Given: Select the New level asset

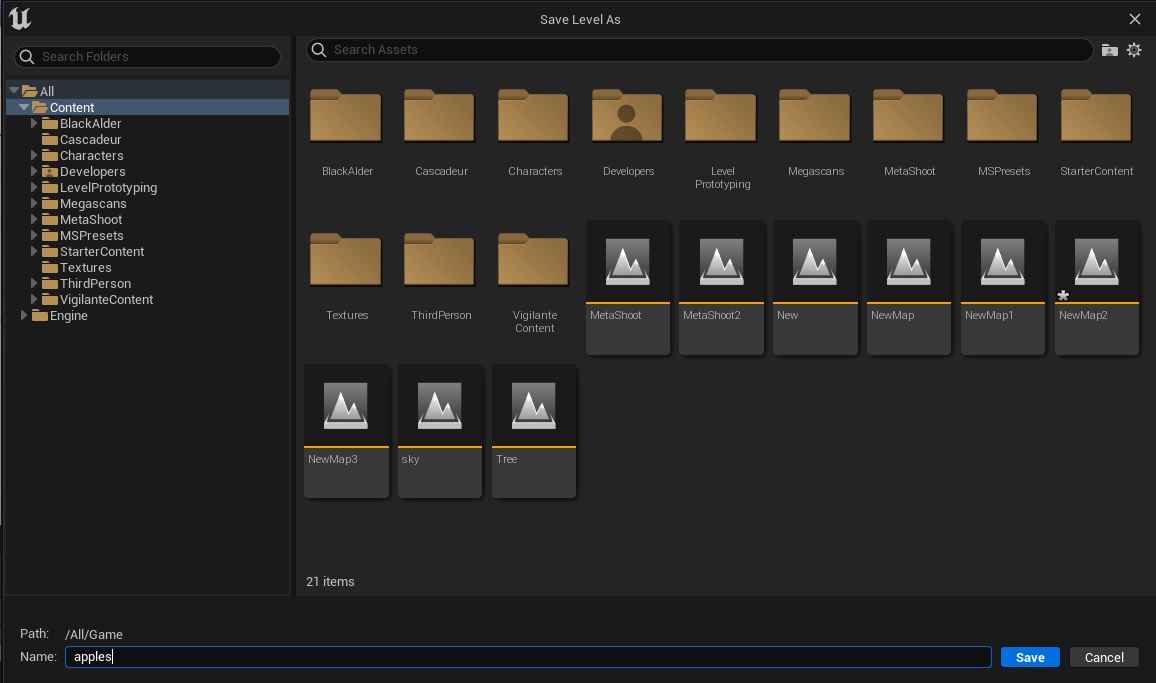Looking at the screenshot, I should 815,287.
